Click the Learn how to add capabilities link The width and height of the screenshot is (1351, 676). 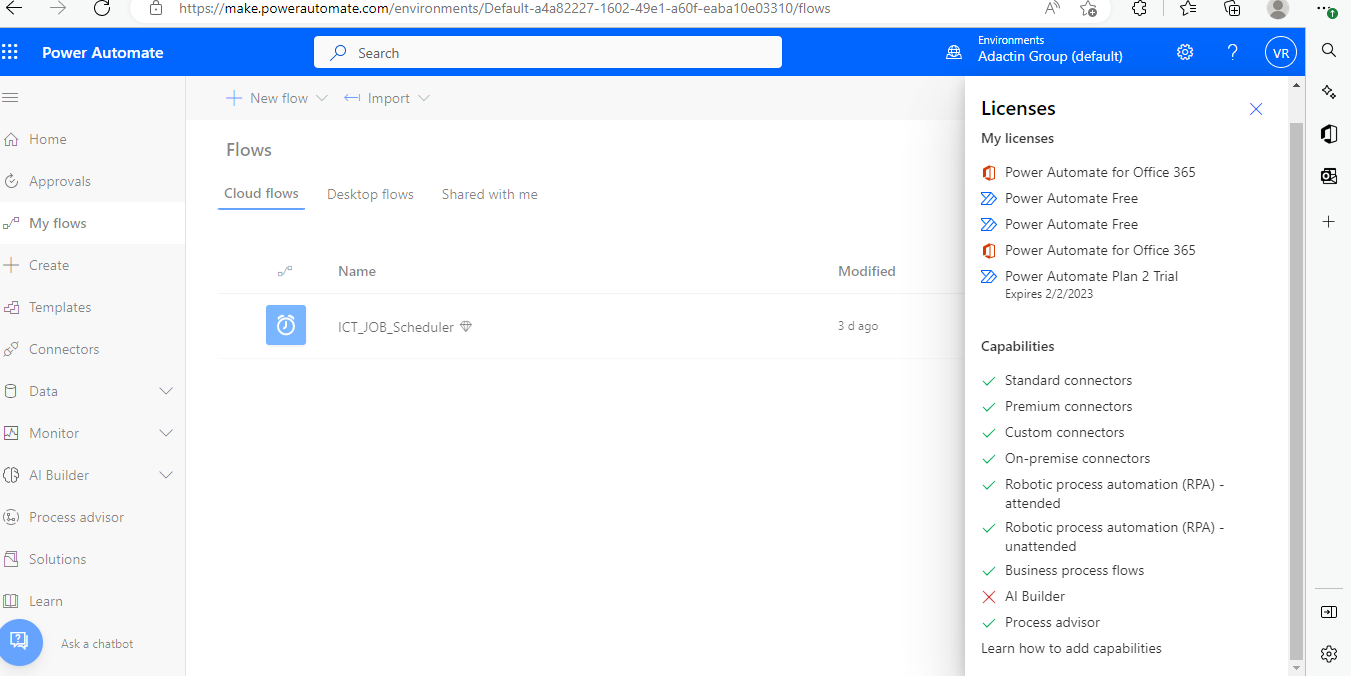pyautogui.click(x=1070, y=648)
